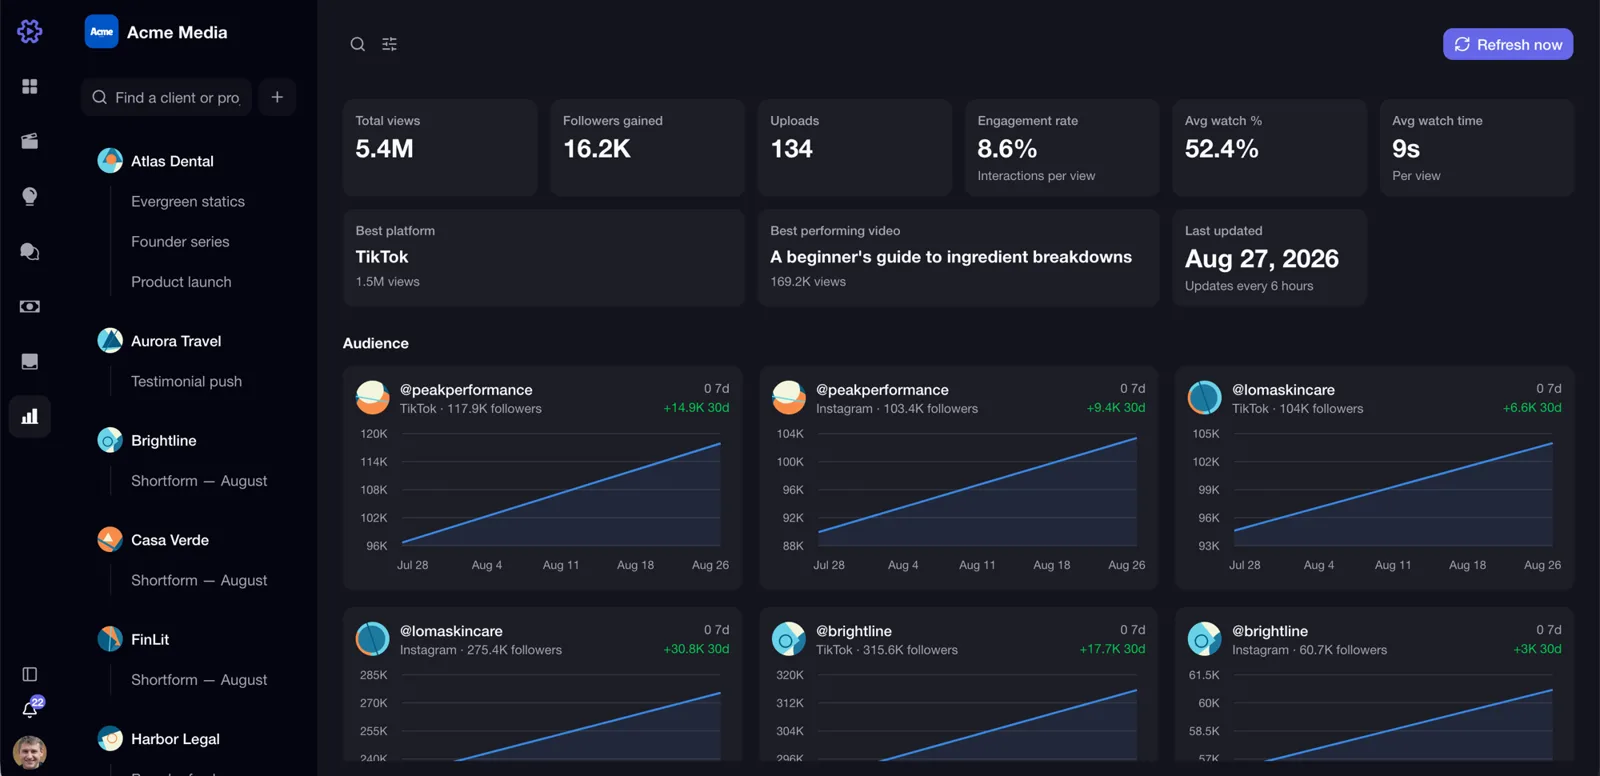Open Founder series project
Image resolution: width=1600 pixels, height=776 pixels.
coord(180,241)
